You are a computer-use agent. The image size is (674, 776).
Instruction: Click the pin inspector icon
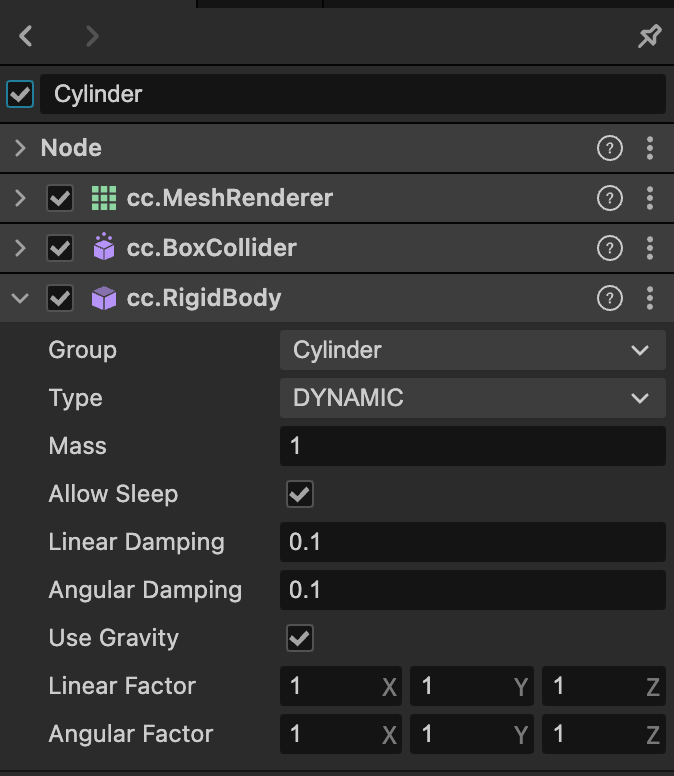(x=650, y=37)
